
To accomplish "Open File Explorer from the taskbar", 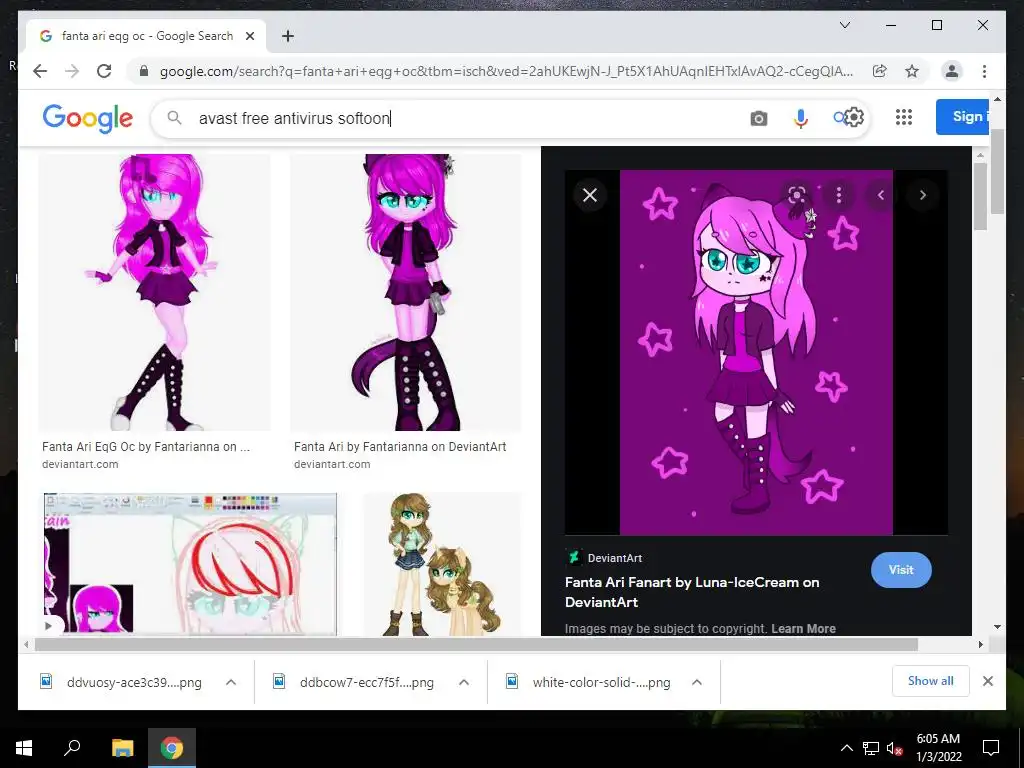I will pos(122,748).
